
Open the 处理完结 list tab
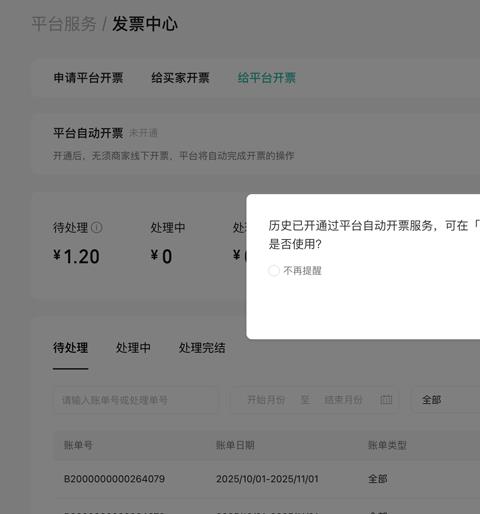tap(202, 348)
